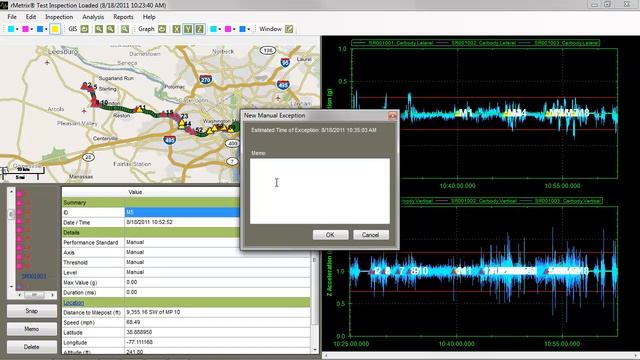Screen dimensions: 640x360
Task: Click the yellow triangle map marker 11
Action: (x=140, y=109)
